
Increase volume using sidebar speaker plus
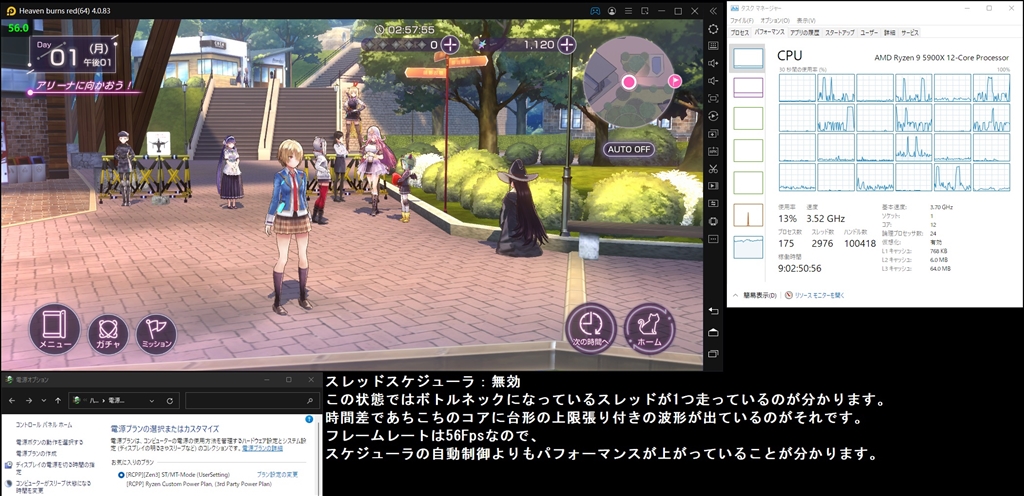(x=713, y=64)
